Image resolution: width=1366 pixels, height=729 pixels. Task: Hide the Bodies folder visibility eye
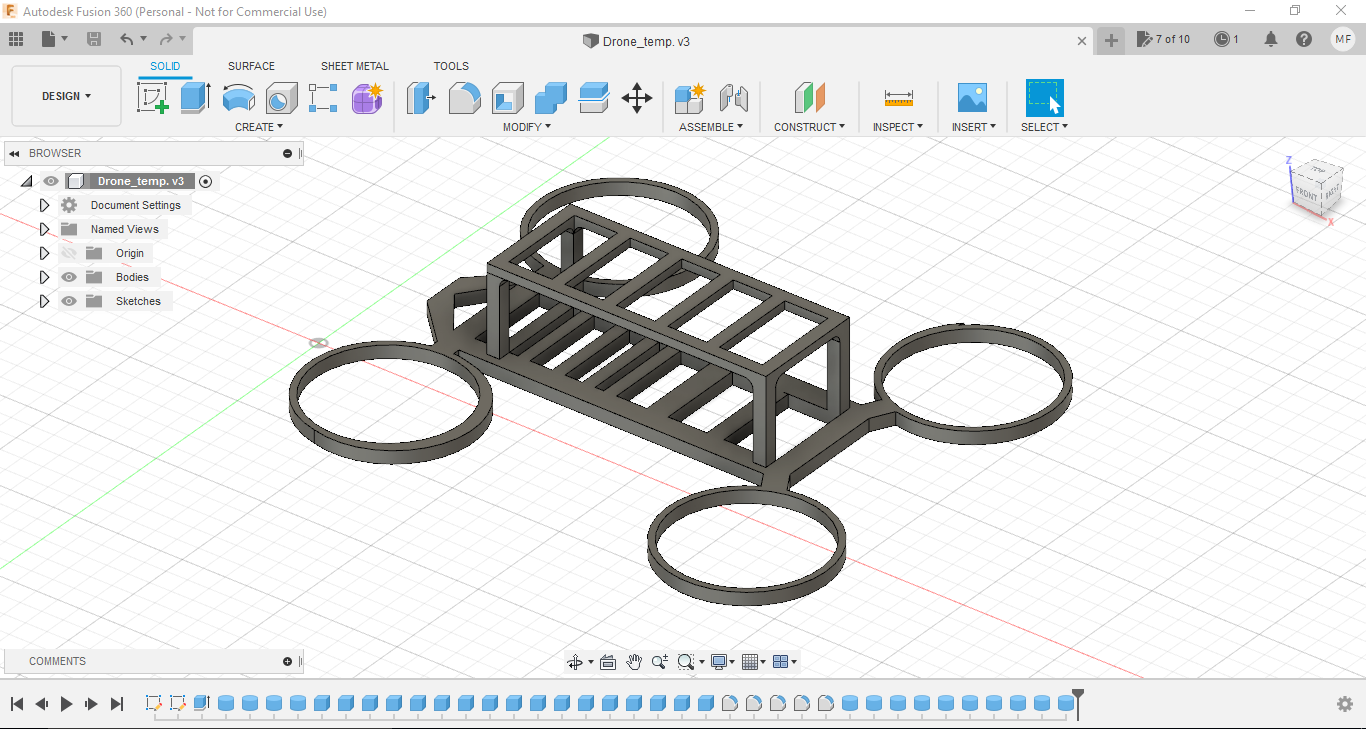click(x=69, y=277)
